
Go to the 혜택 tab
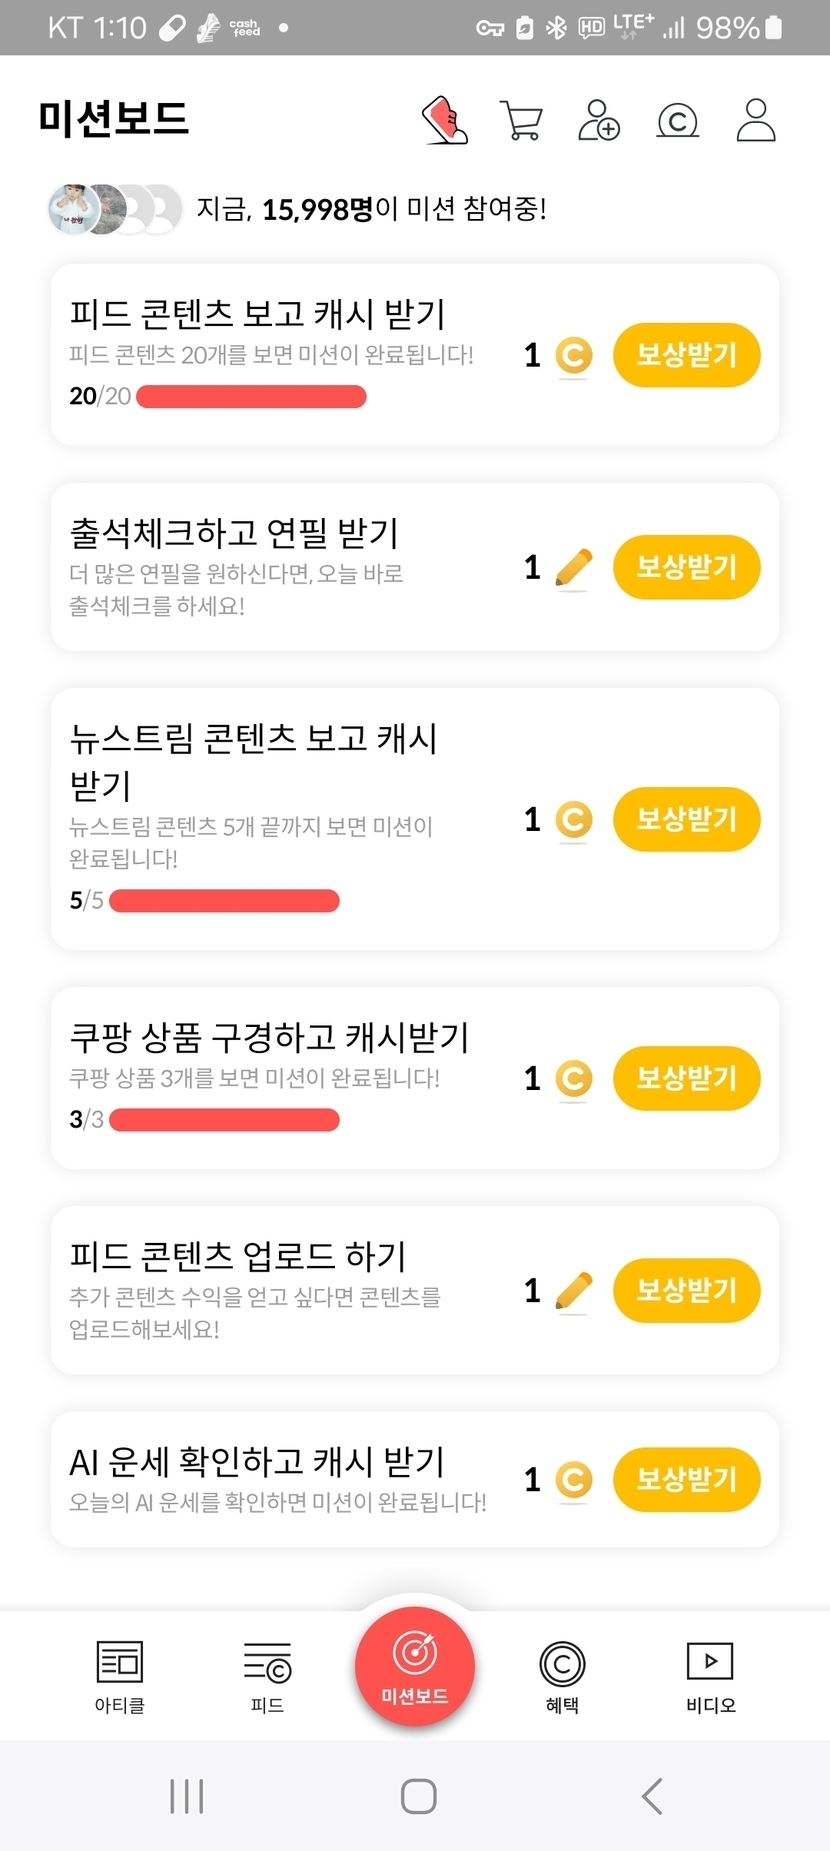tap(562, 1676)
